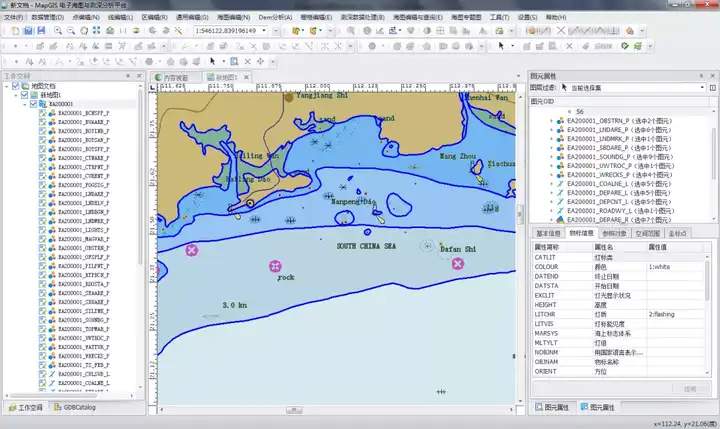Open the map scale 1:546122 dropdown
Viewport: 720px width, 429px height.
pyautogui.click(x=264, y=31)
